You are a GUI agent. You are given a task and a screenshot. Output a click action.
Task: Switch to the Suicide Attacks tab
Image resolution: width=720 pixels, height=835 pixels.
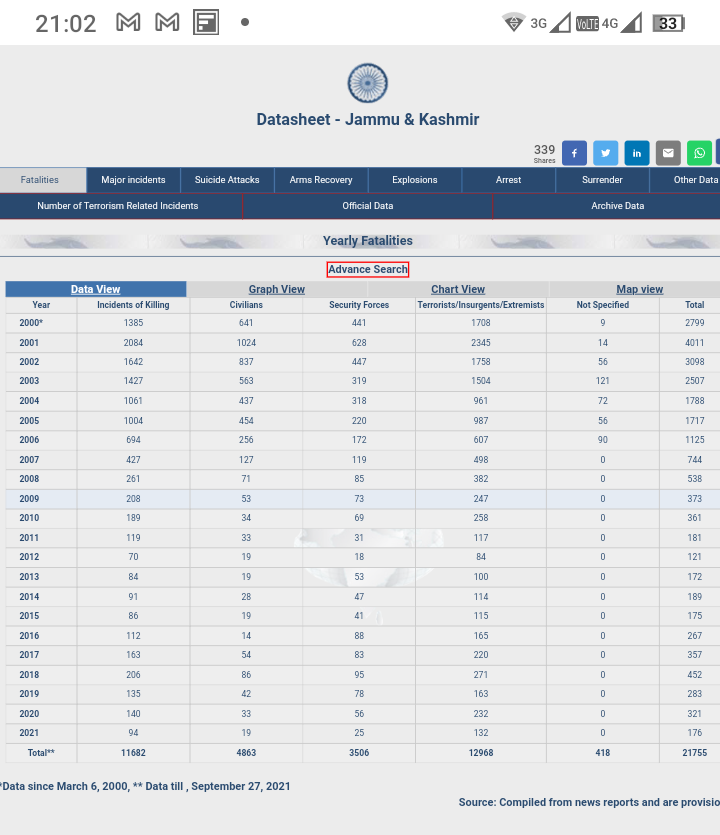227,180
